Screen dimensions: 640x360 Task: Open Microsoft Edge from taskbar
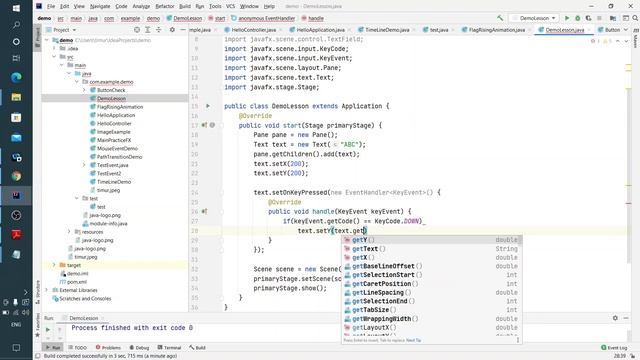(x=16, y=77)
